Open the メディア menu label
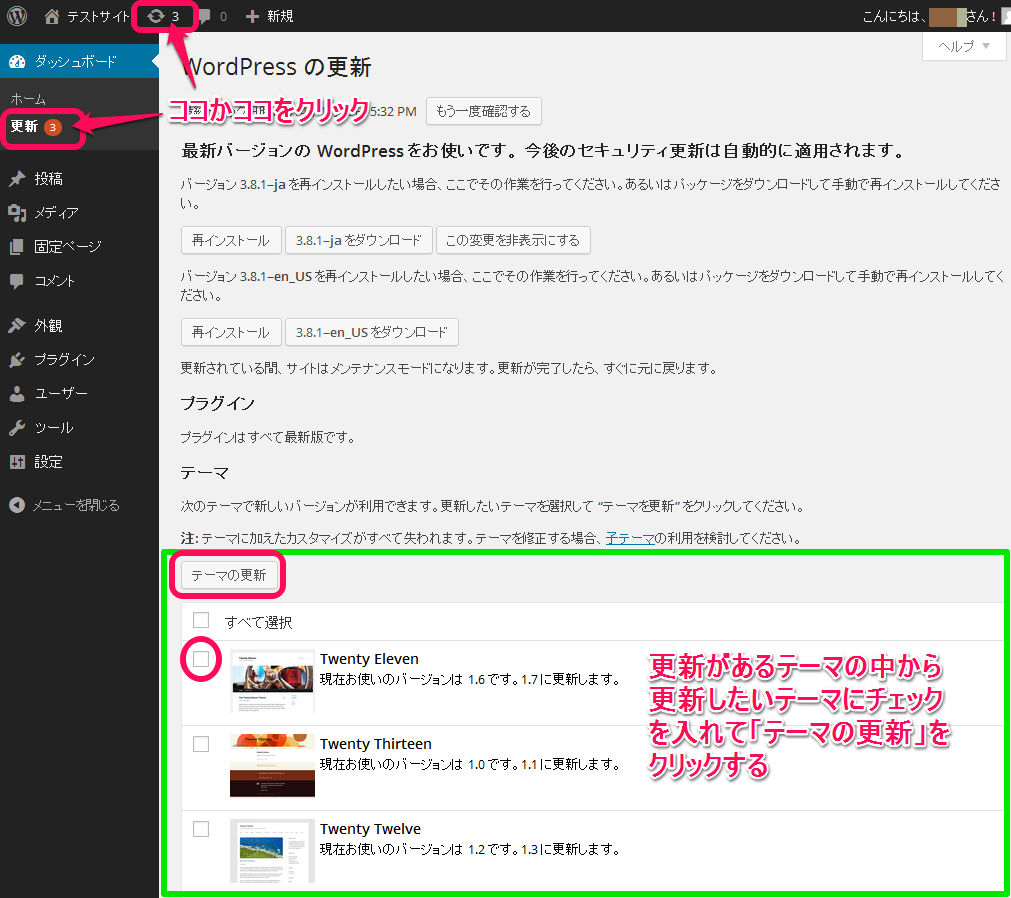Viewport: 1011px width, 898px height. point(57,213)
